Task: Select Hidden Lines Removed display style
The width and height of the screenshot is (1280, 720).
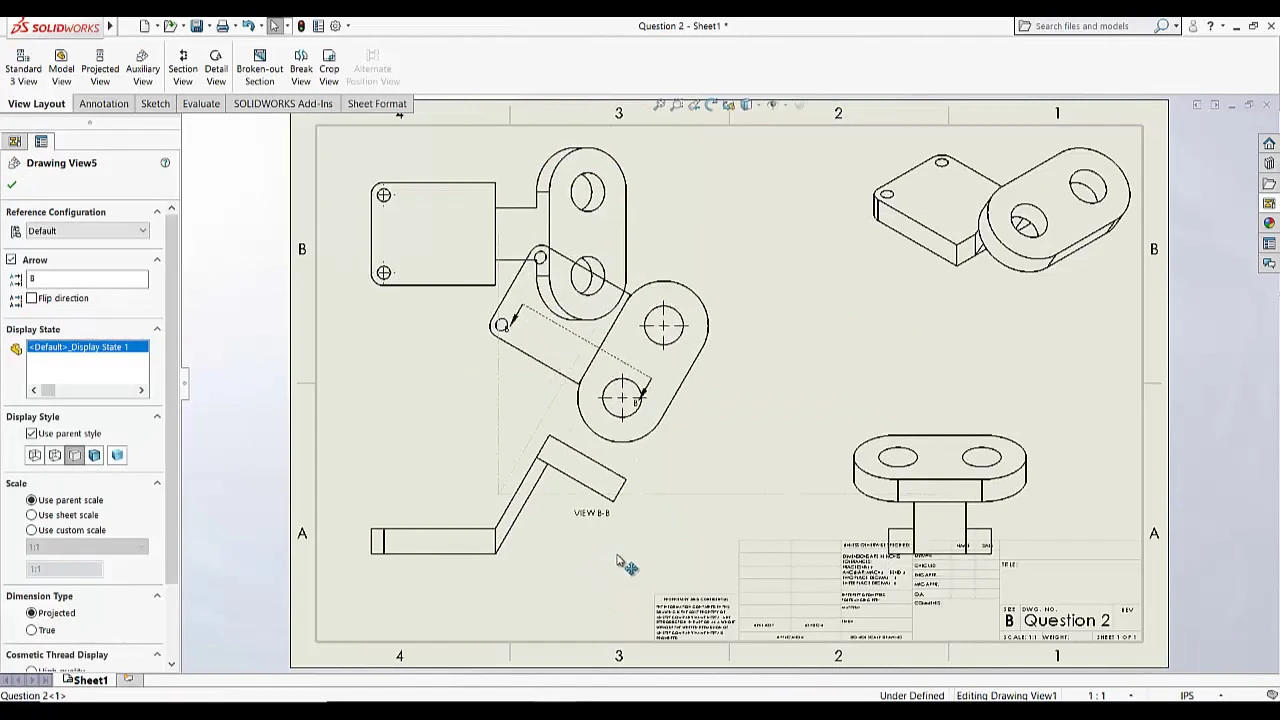Action: [75, 455]
